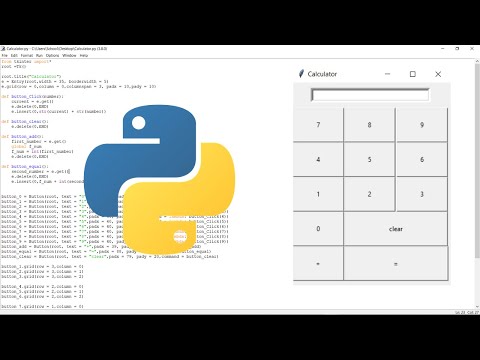Click the scrollbar up arrow in editor

pyautogui.click(x=477, y=61)
